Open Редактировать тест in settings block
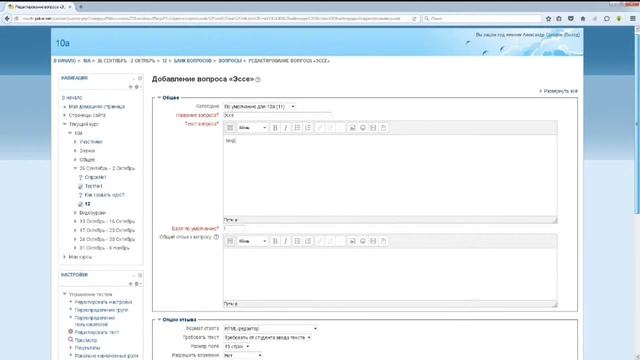Screen dimensions: 640x360 click(x=97, y=332)
